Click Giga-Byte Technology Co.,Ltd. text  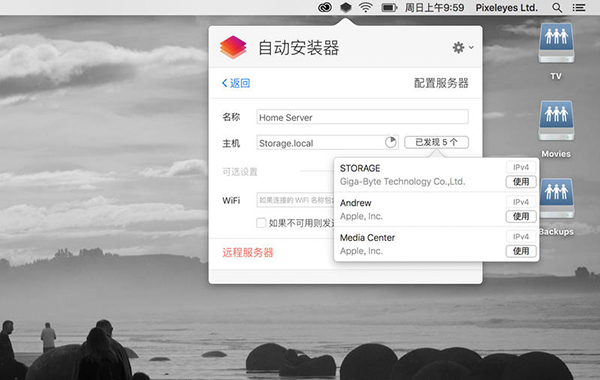[403, 181]
